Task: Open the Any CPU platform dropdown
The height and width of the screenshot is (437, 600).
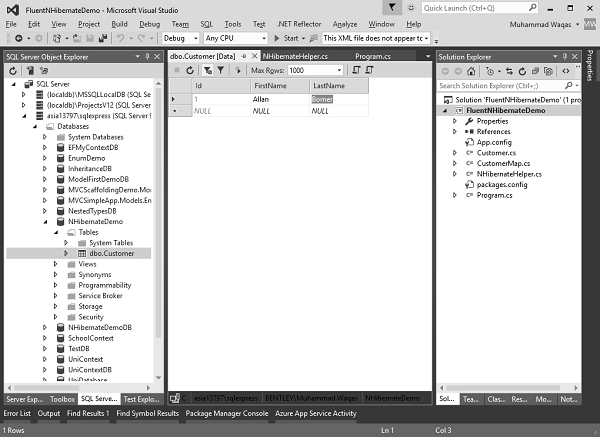Action: coord(264,38)
